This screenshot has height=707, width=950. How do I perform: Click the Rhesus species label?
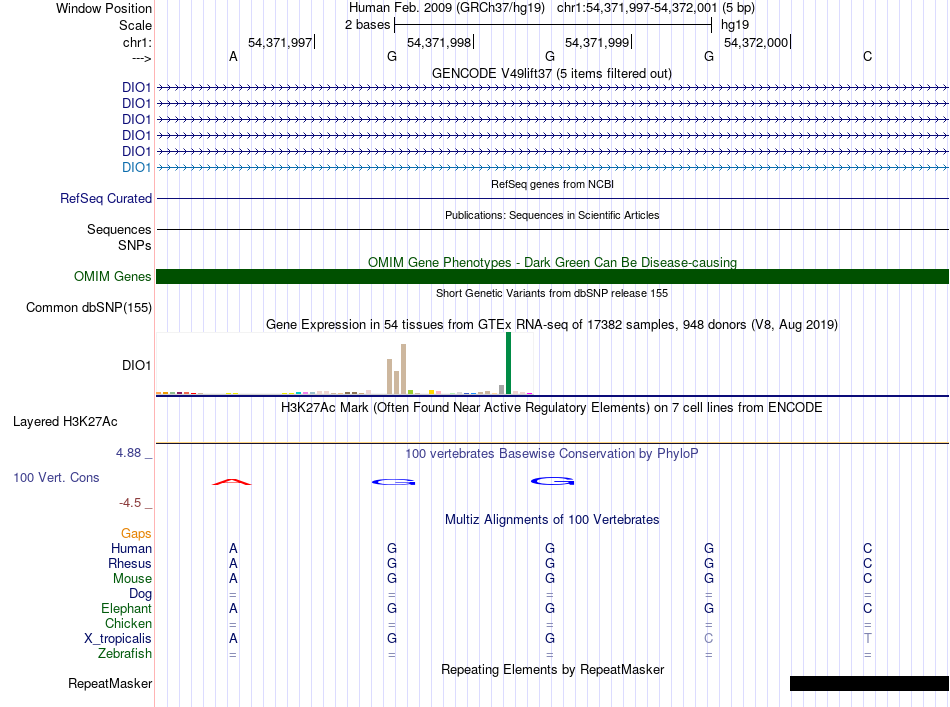(x=130, y=563)
